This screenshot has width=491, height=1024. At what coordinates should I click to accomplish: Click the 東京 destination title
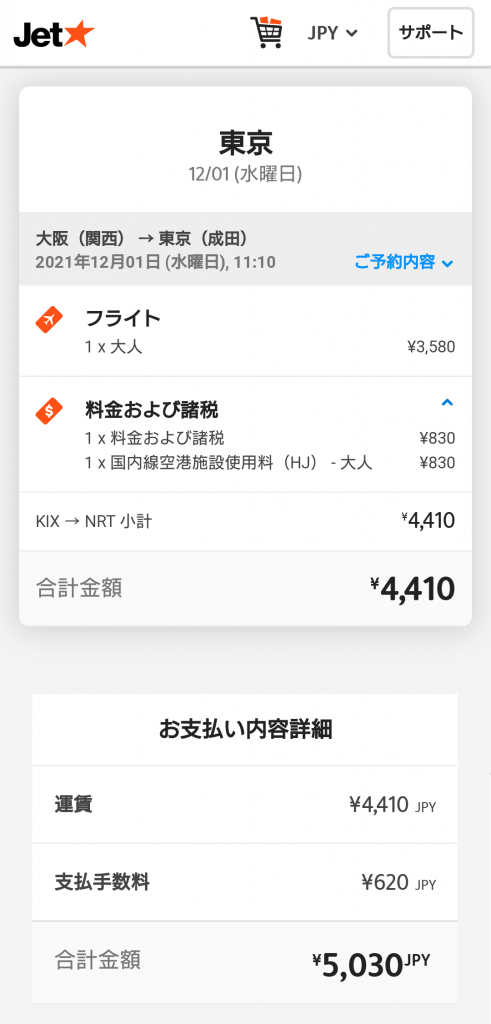click(x=246, y=142)
